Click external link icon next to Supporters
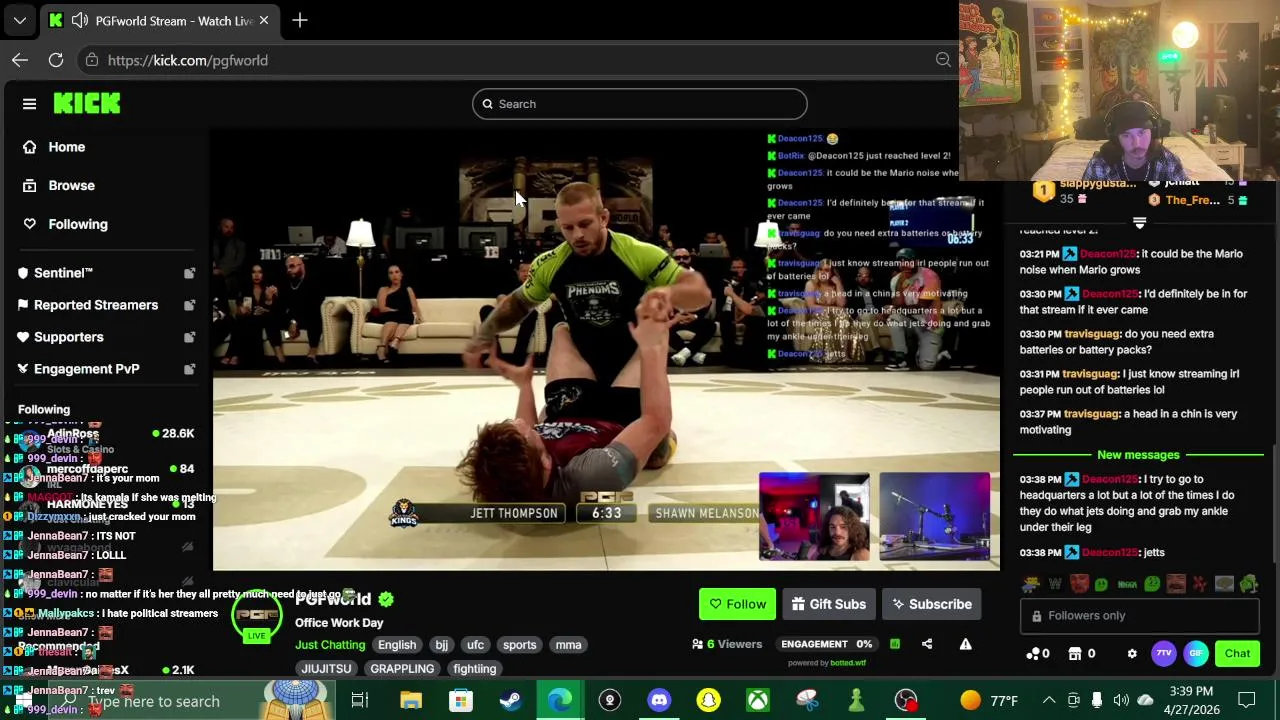 189,337
